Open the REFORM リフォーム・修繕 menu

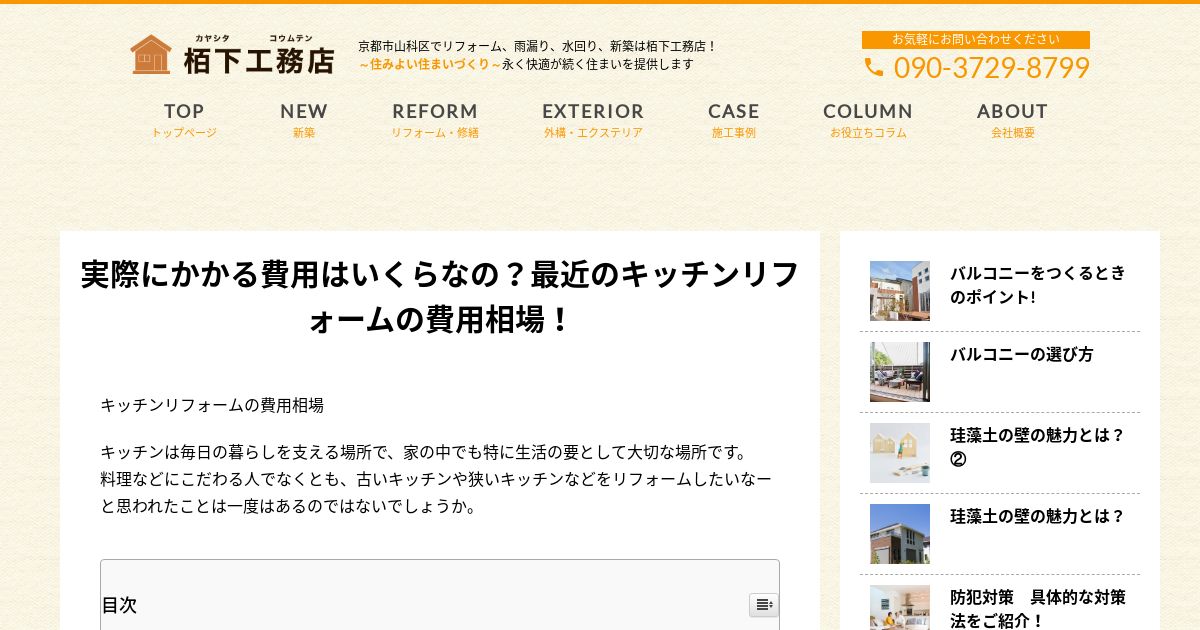point(435,120)
